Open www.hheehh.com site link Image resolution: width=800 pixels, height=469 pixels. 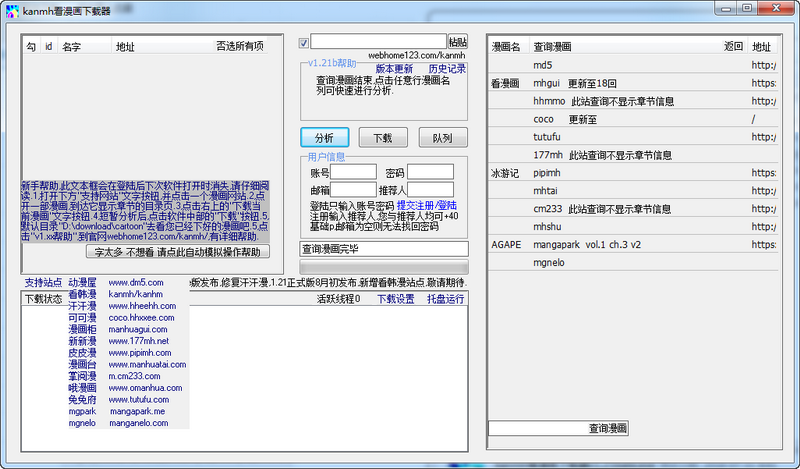(x=142, y=306)
